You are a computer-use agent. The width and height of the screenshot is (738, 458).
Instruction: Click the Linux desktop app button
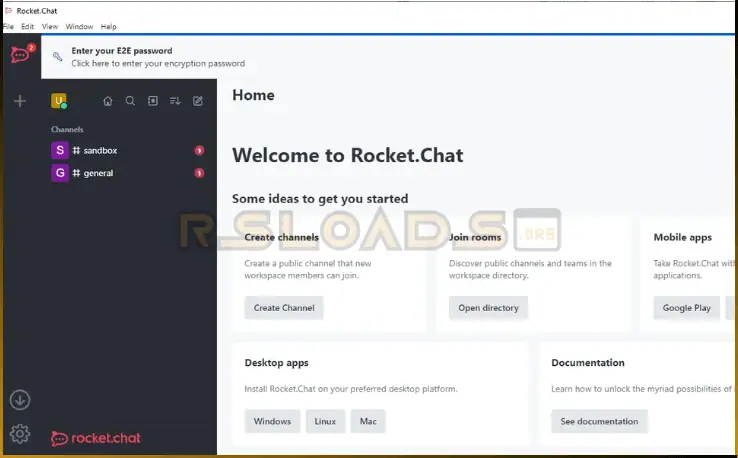click(325, 421)
